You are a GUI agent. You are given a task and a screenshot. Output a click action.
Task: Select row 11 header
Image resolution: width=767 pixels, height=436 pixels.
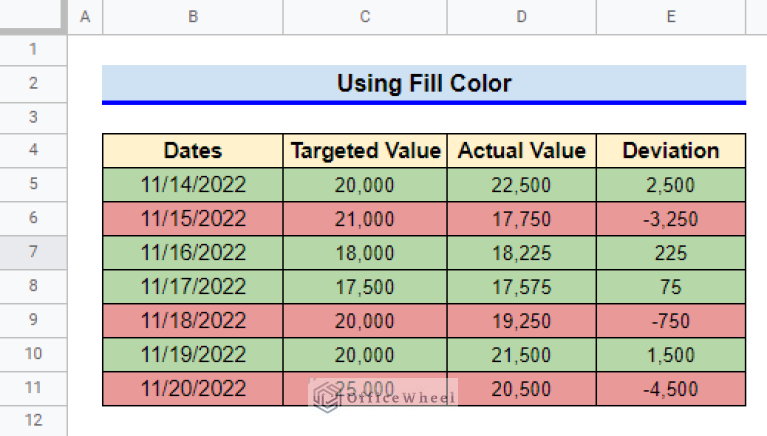(x=33, y=388)
